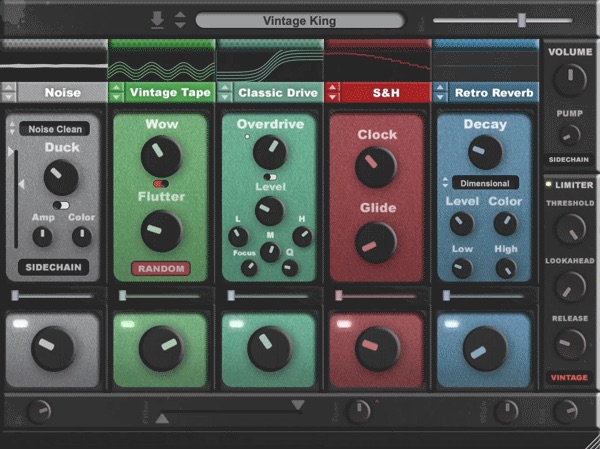The width and height of the screenshot is (600, 449).
Task: Step reverb type with arrows beside Dimensional
Action: click(x=445, y=182)
